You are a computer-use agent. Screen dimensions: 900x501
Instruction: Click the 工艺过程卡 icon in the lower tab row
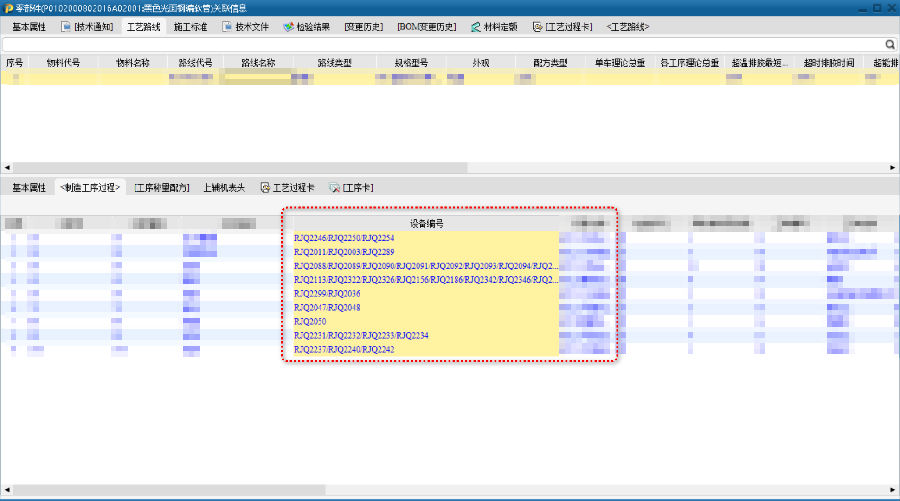pyautogui.click(x=265, y=188)
